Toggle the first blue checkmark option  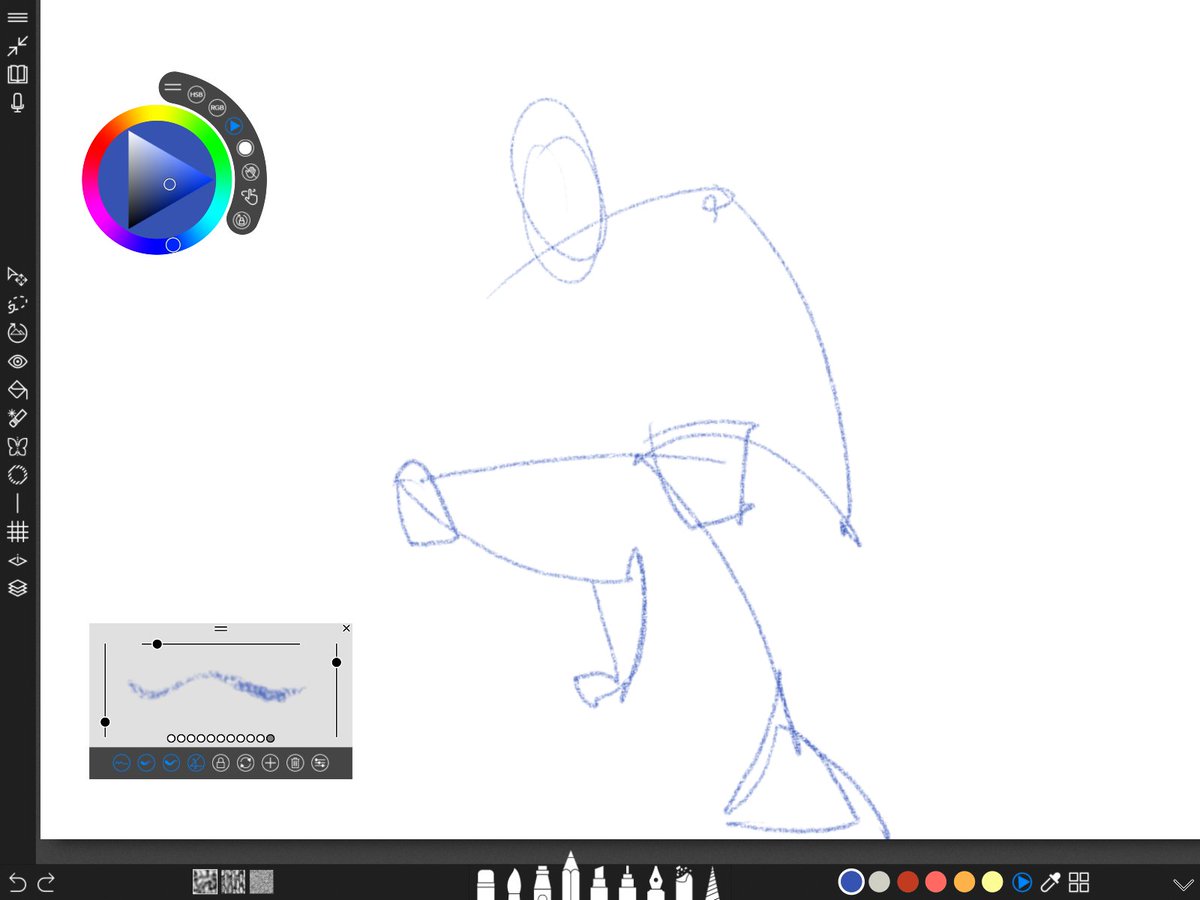coord(146,763)
